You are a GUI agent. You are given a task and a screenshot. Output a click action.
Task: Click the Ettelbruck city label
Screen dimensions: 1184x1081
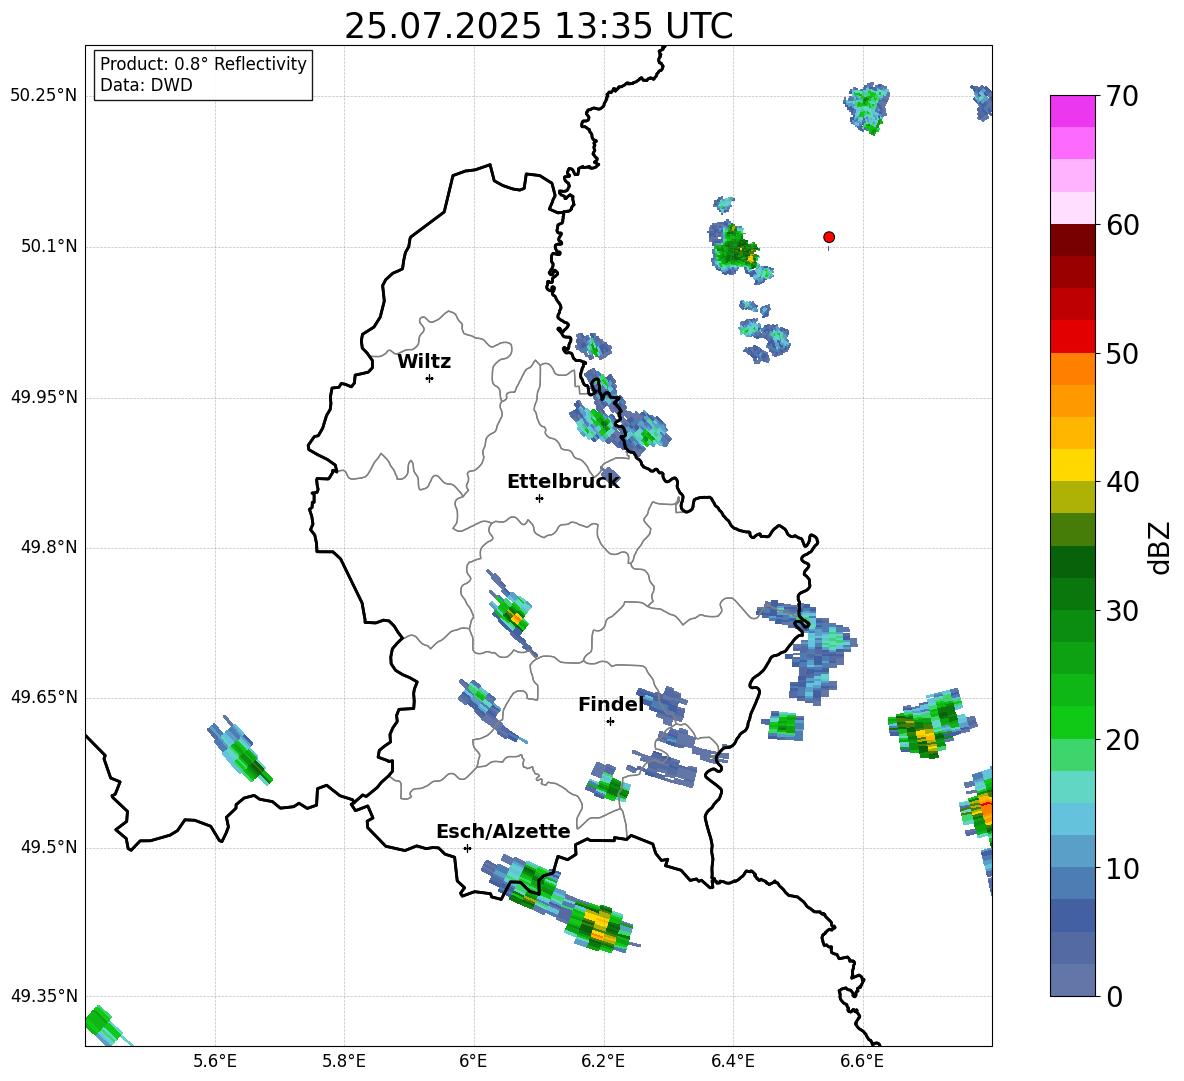coord(563,482)
